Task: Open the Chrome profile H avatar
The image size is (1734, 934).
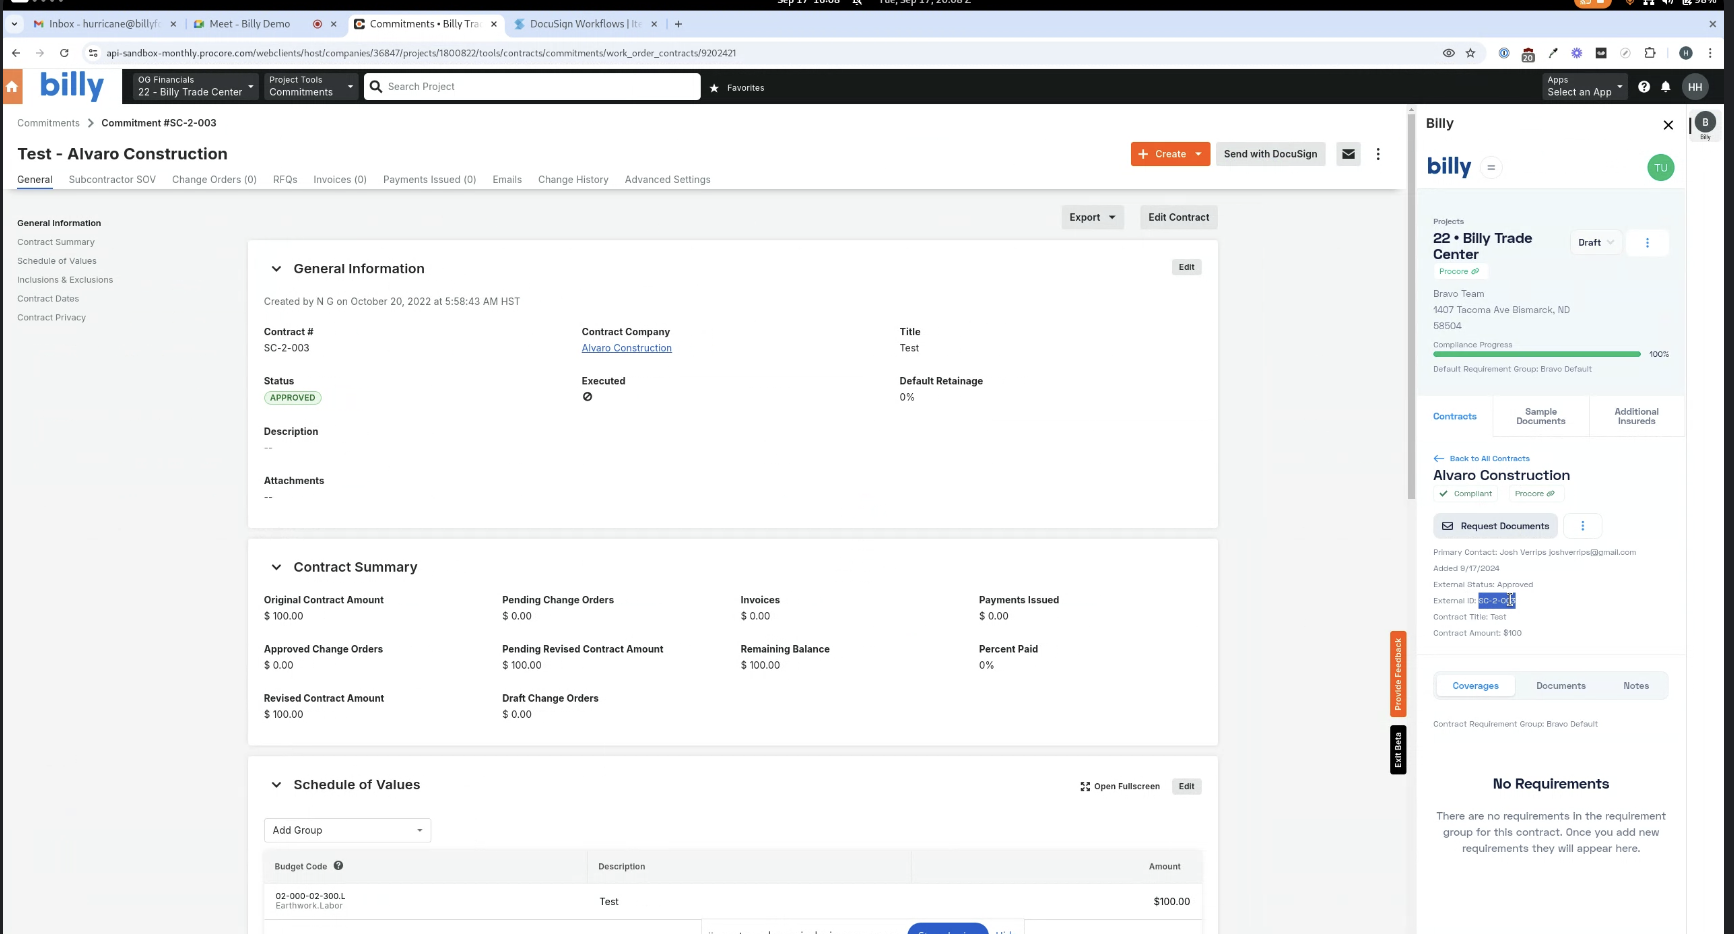Action: pos(1686,53)
